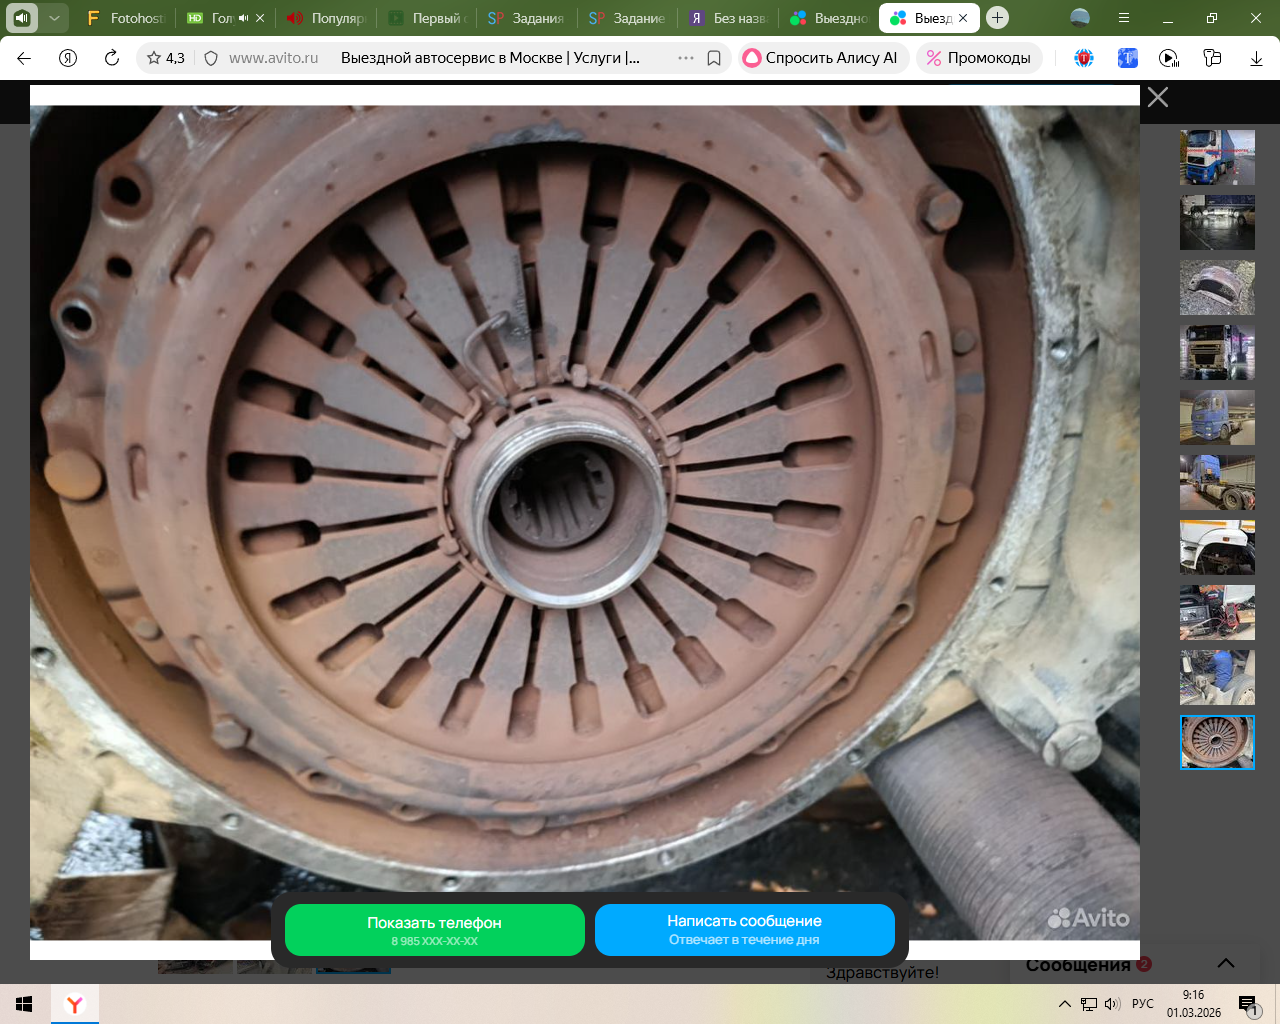Screen dimensions: 1280x1024
Task: Open the Windows Start menu
Action: (x=24, y=1004)
